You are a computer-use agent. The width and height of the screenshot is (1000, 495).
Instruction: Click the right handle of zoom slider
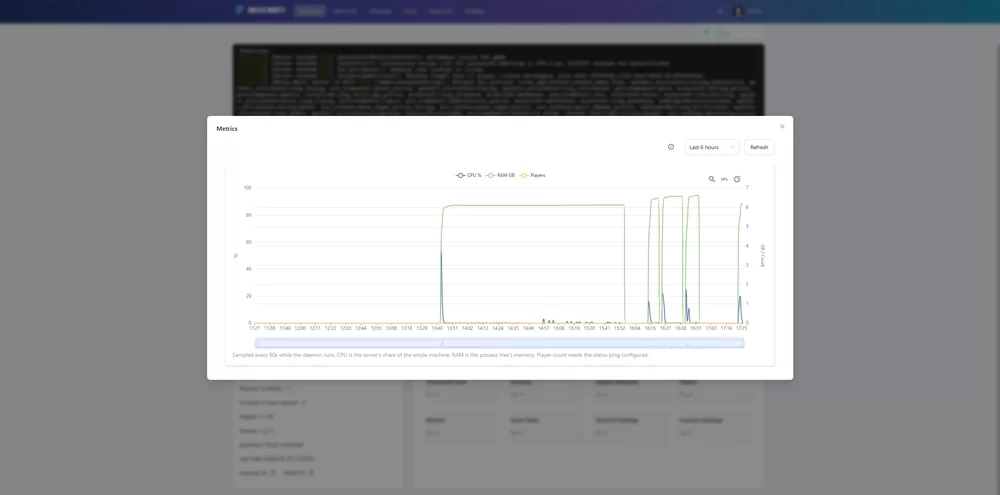pyautogui.click(x=744, y=343)
